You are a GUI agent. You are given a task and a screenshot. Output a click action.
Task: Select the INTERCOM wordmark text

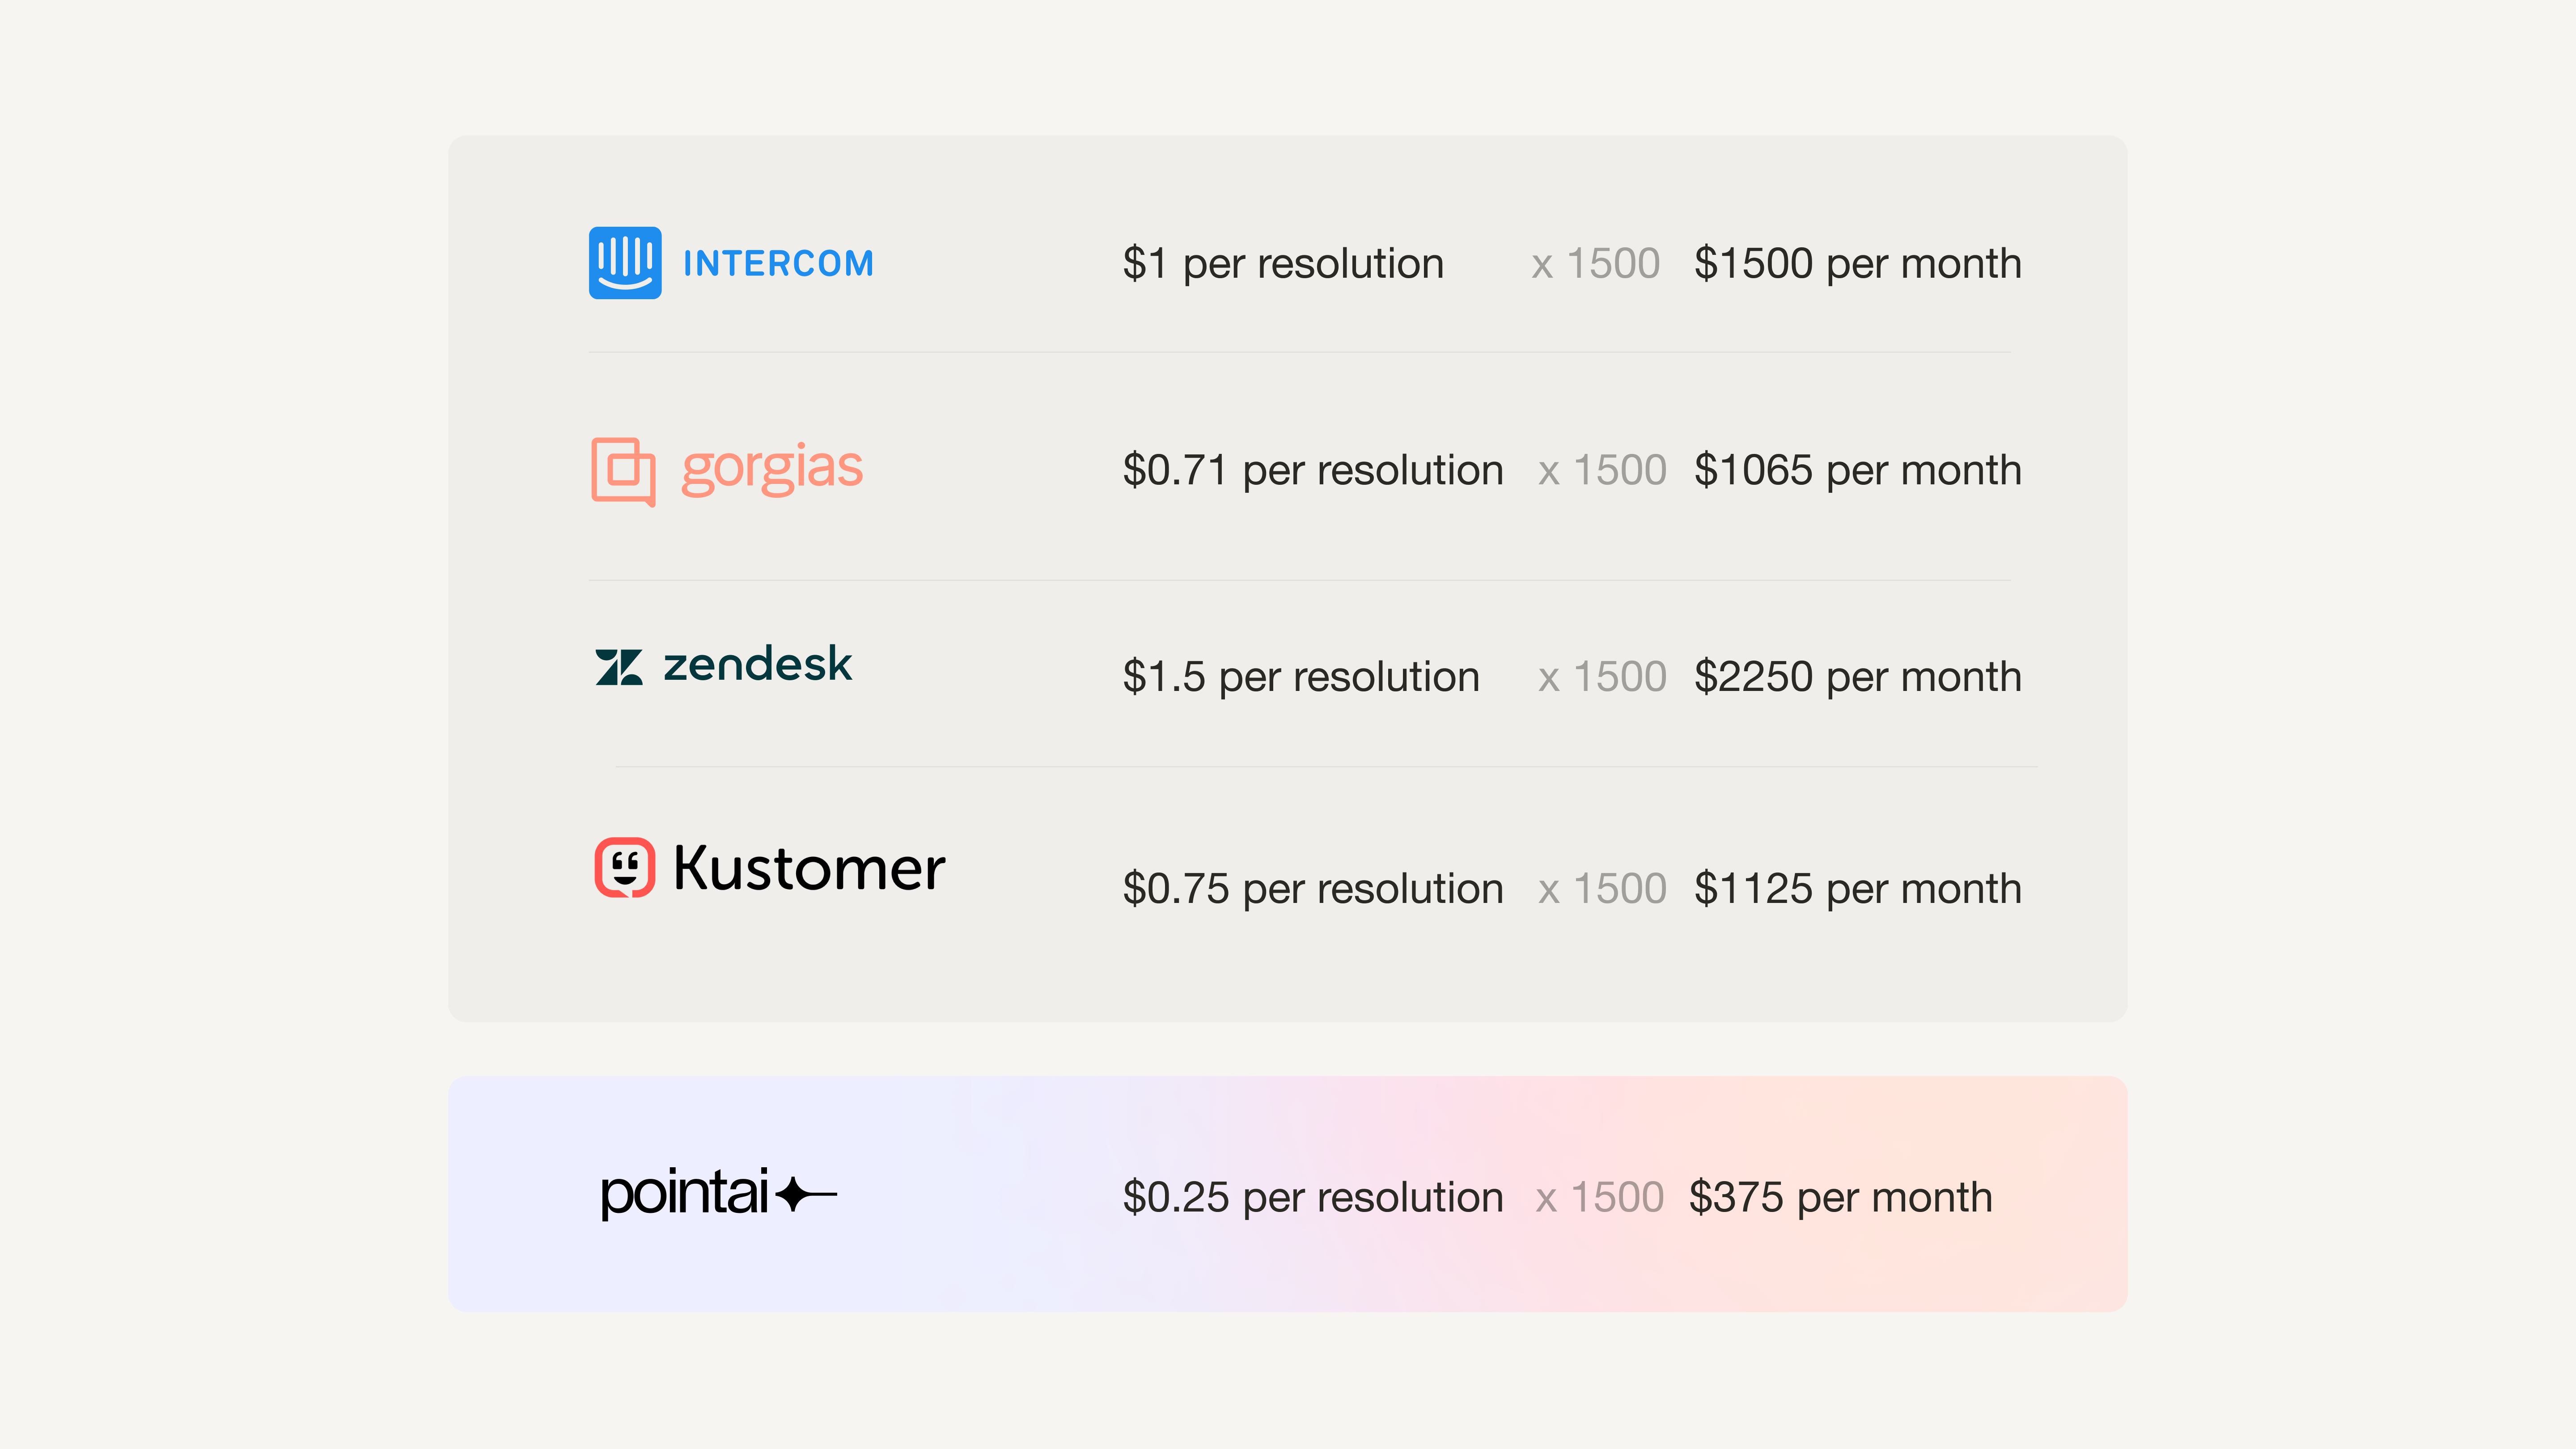[778, 264]
